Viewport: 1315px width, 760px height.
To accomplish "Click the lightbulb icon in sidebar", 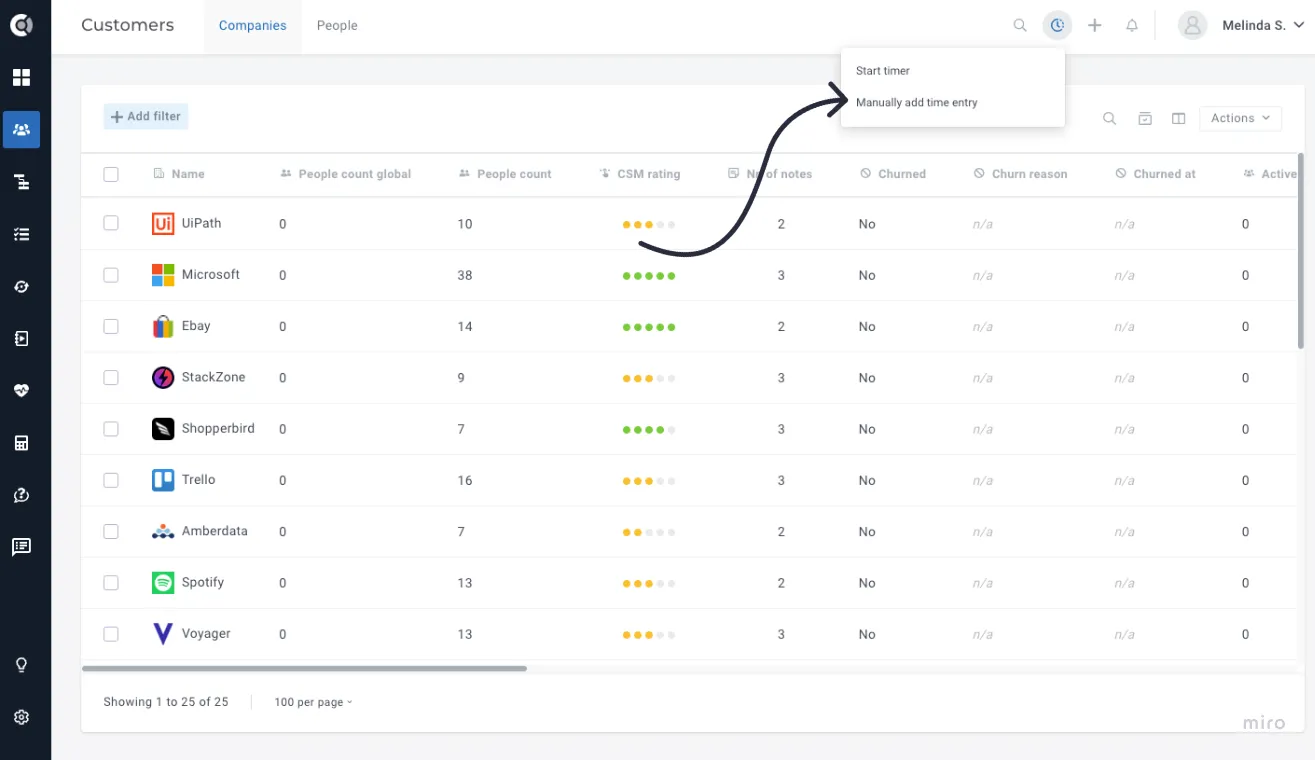I will click(x=21, y=665).
